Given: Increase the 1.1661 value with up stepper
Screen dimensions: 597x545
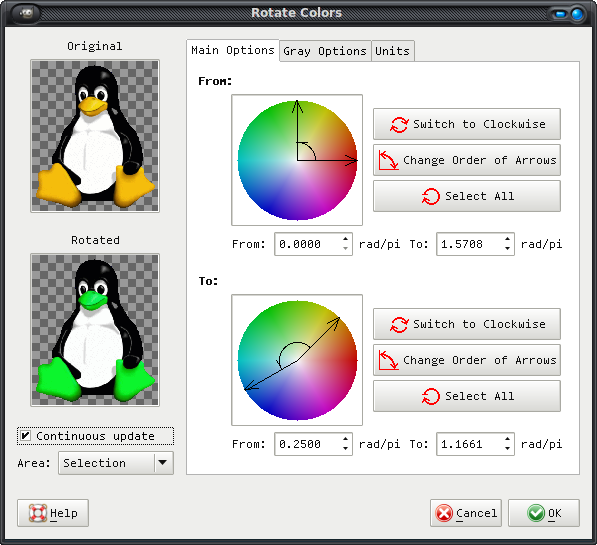Looking at the screenshot, I should (x=507, y=439).
